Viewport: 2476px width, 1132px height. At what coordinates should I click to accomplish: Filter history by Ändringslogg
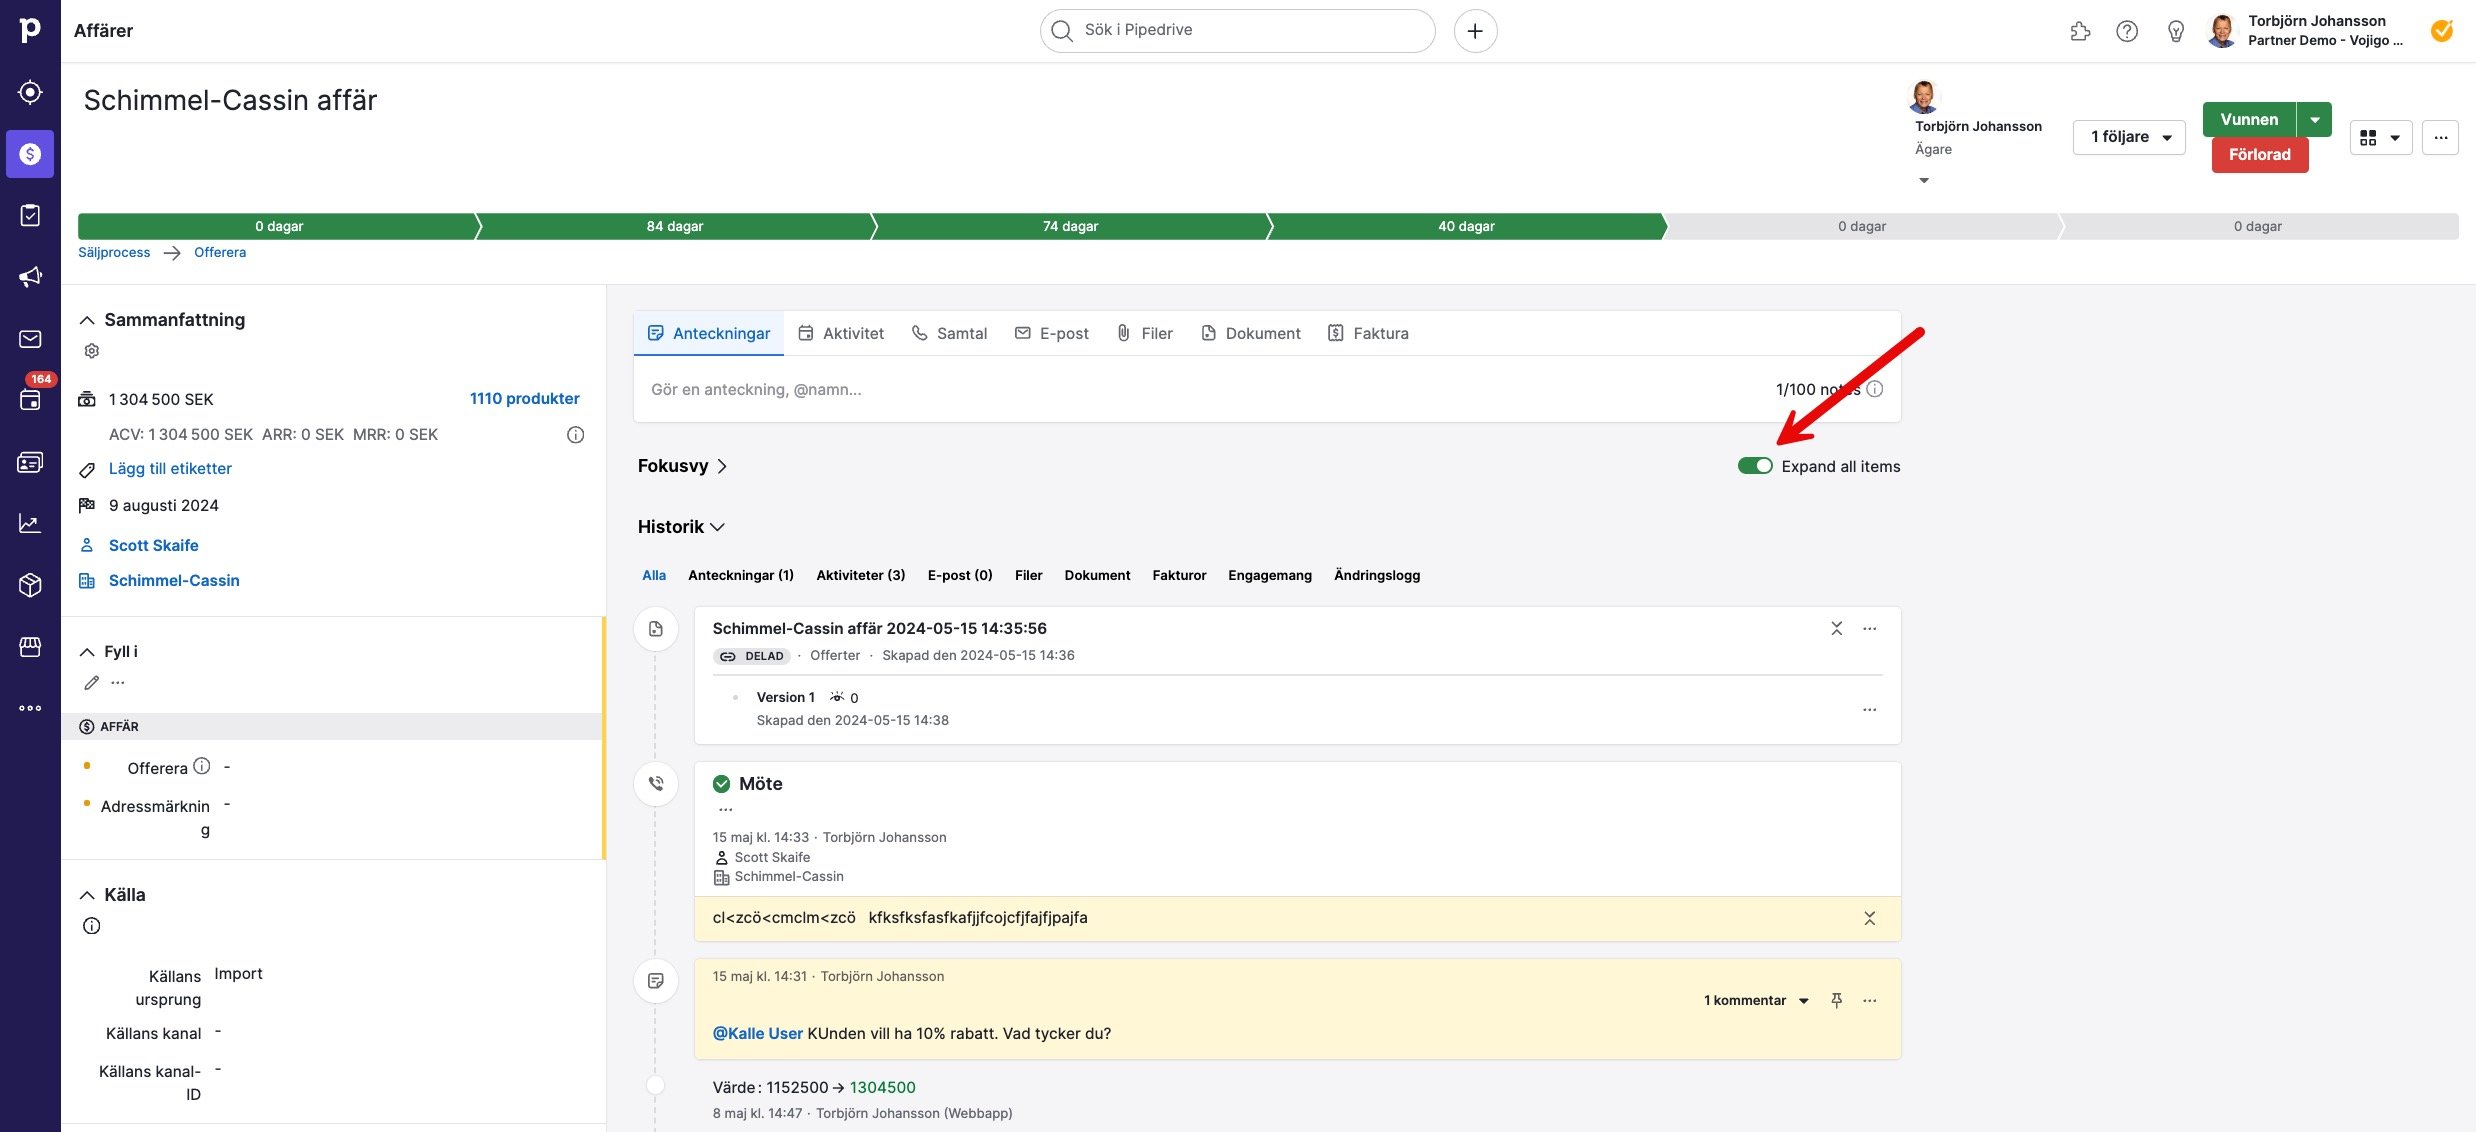click(x=1376, y=575)
